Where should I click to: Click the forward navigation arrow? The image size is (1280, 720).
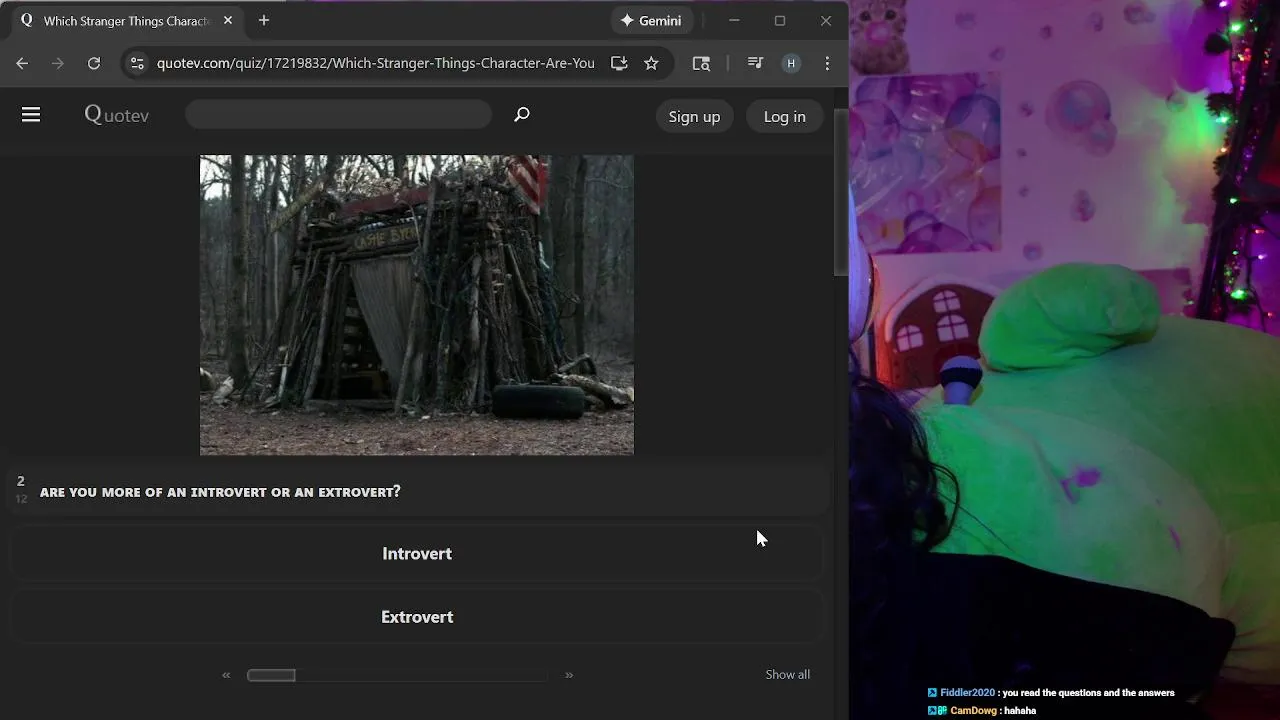58,63
